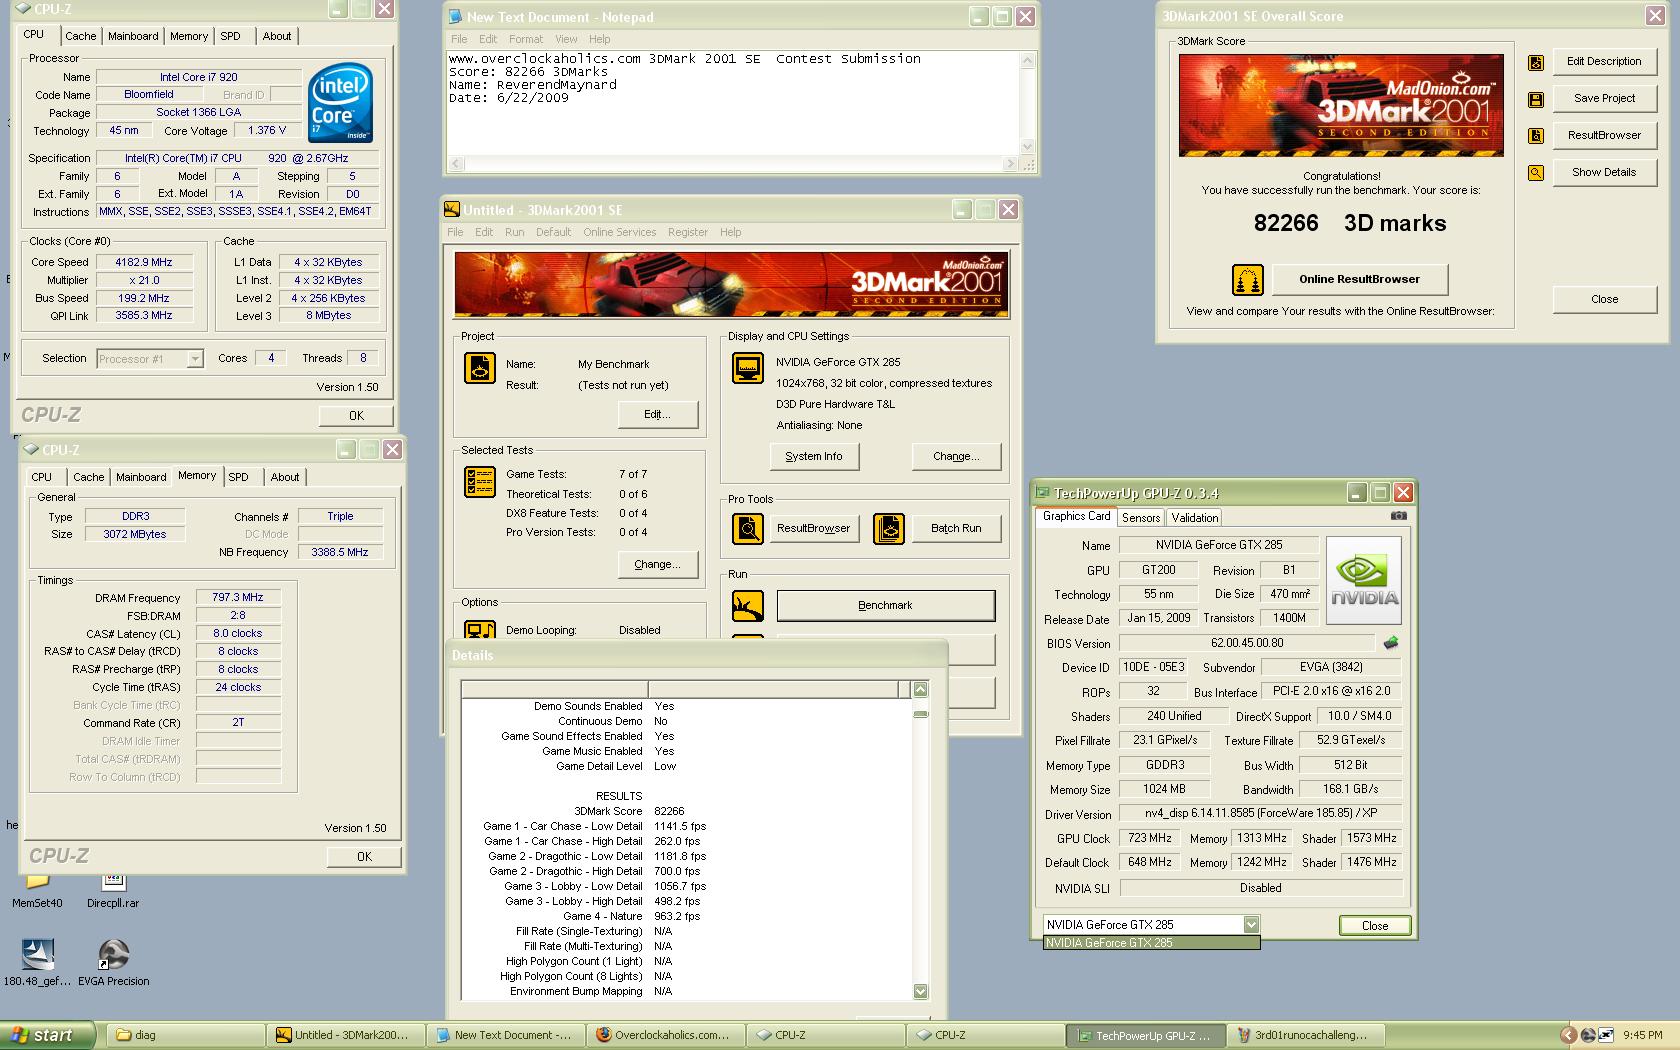Click Close in 3DMark score window

pos(1604,300)
